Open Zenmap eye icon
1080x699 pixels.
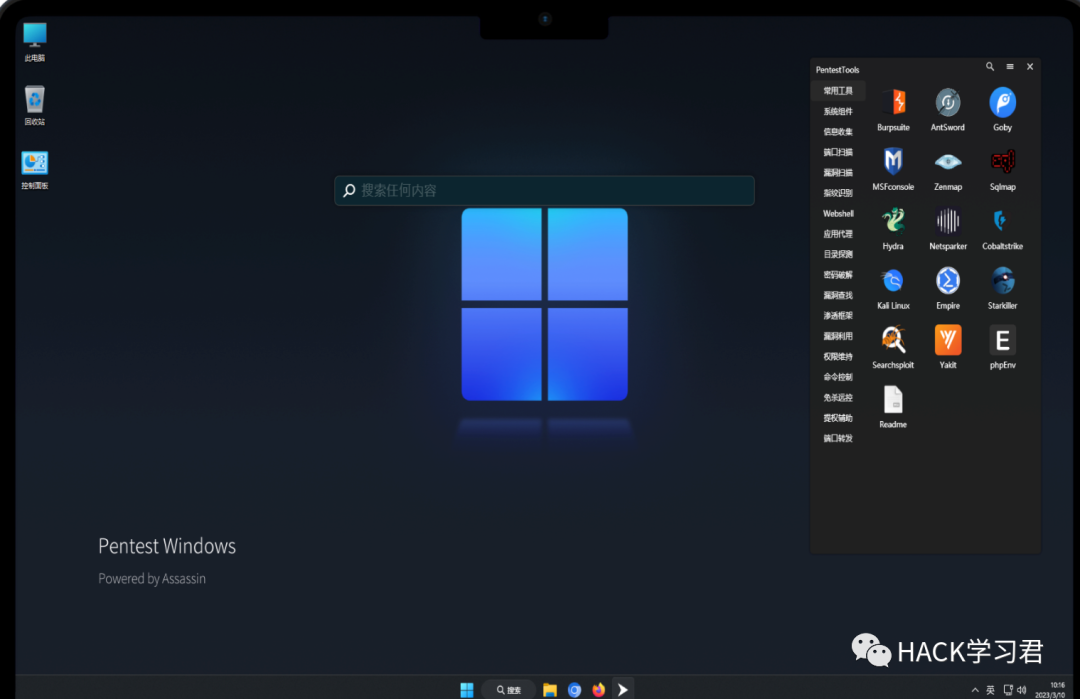pos(948,169)
